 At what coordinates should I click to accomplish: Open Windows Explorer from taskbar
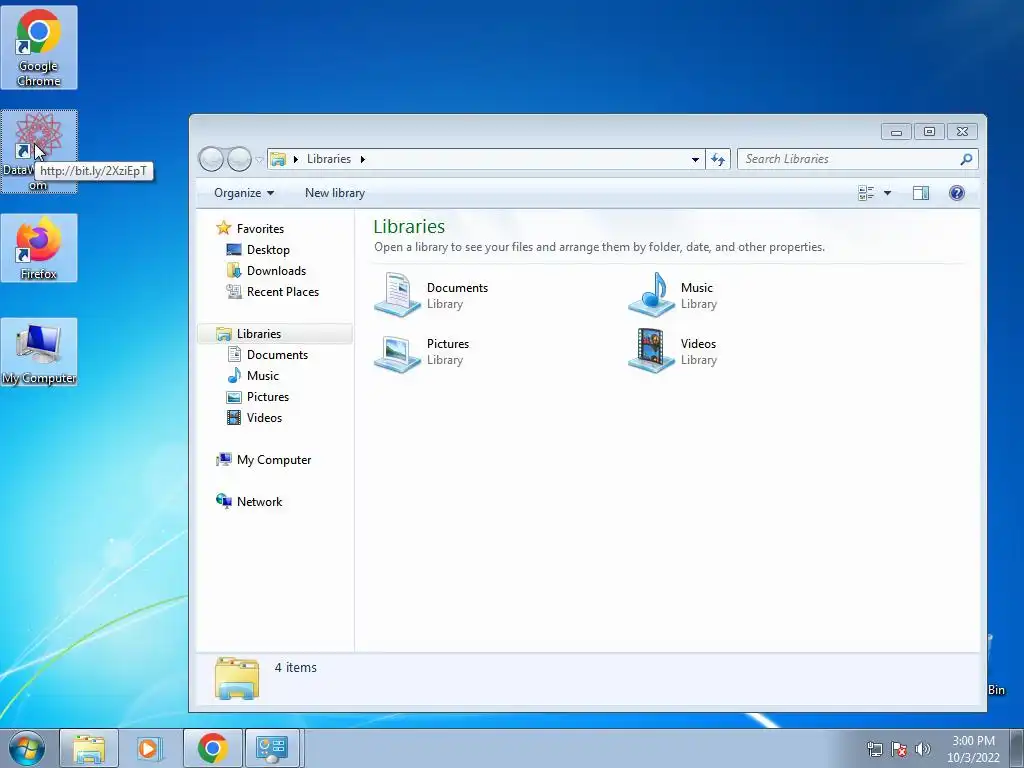[89, 748]
